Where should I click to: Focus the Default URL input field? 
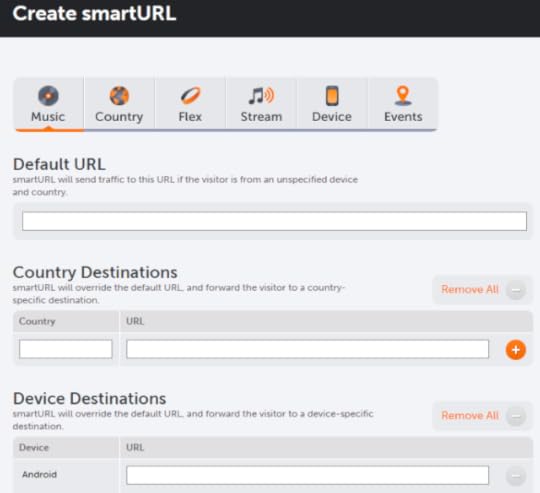point(274,221)
